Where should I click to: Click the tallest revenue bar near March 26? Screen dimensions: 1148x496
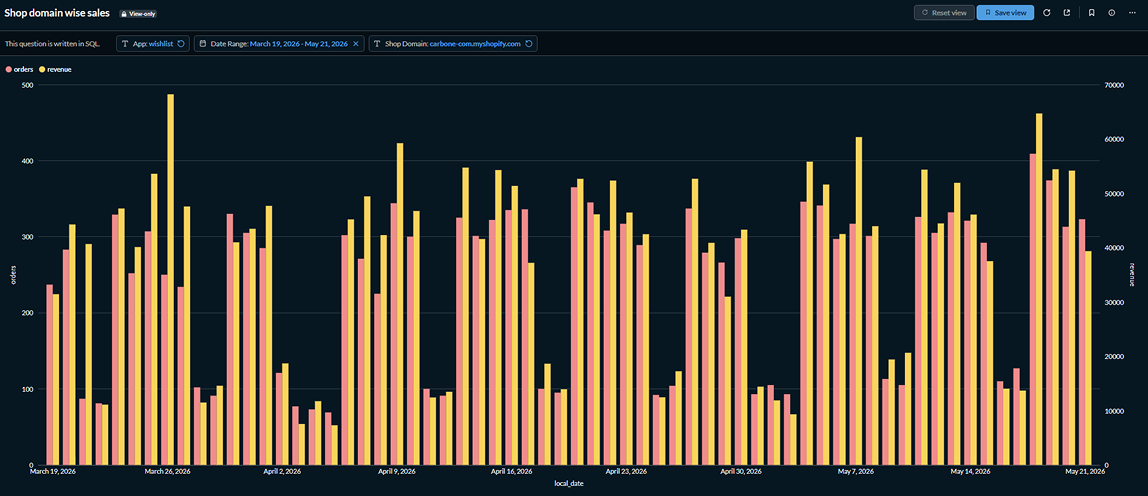coord(171,279)
